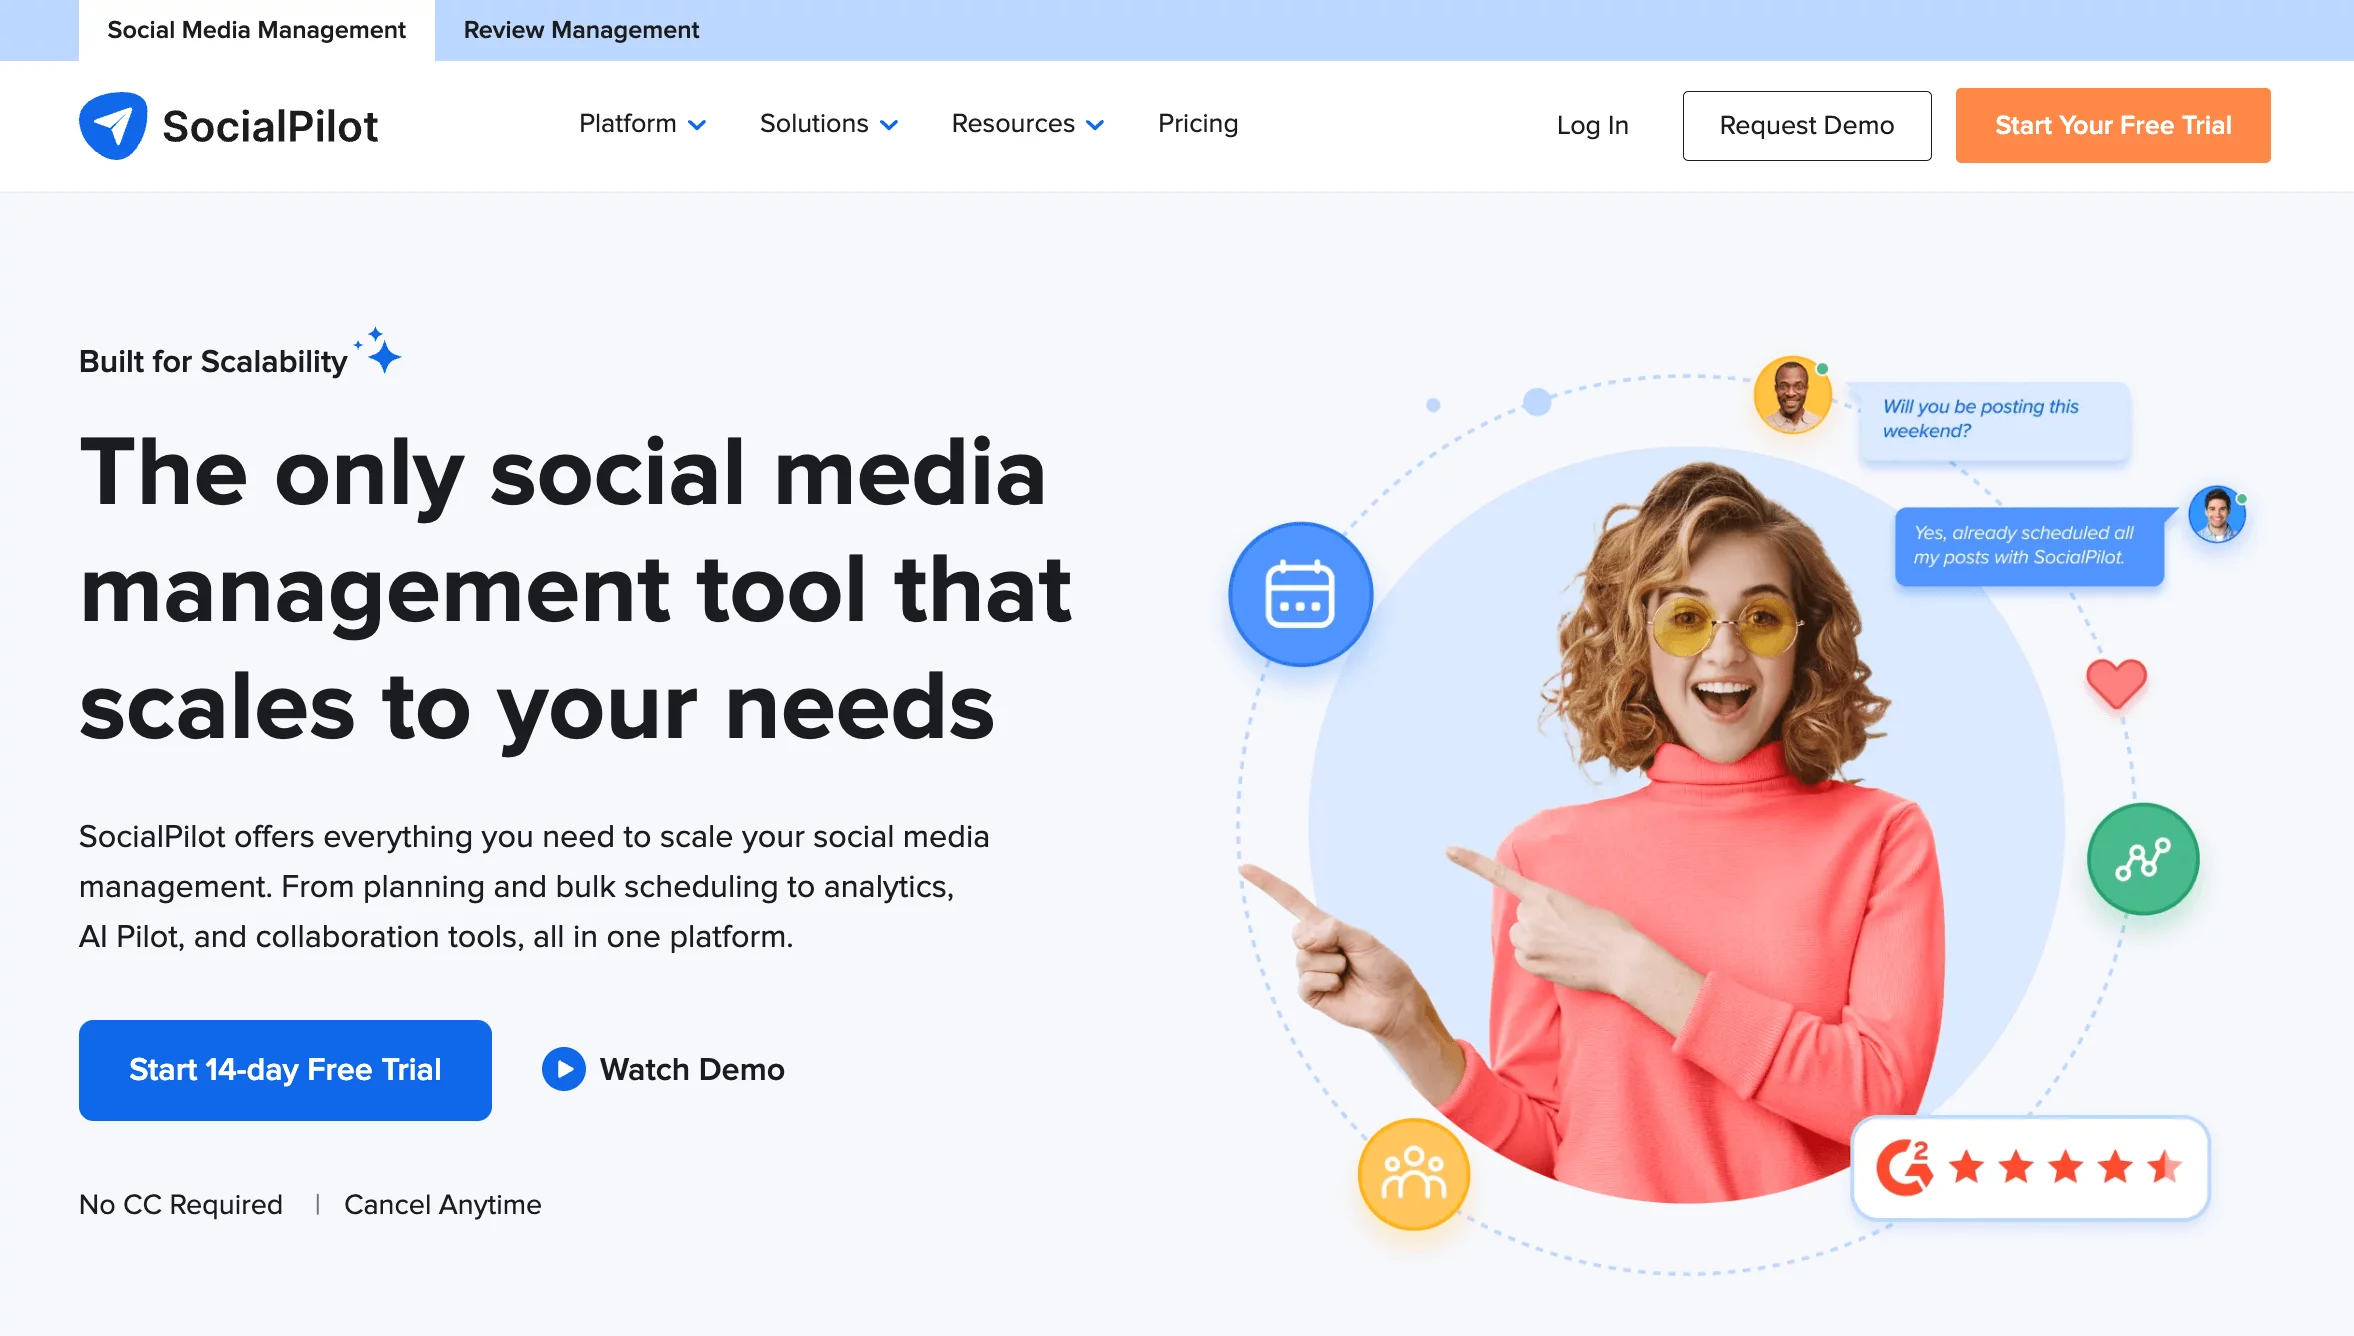Screen dimensions: 2354x1336
Task: Expand the Solutions dropdown menu
Action: [x=828, y=125]
